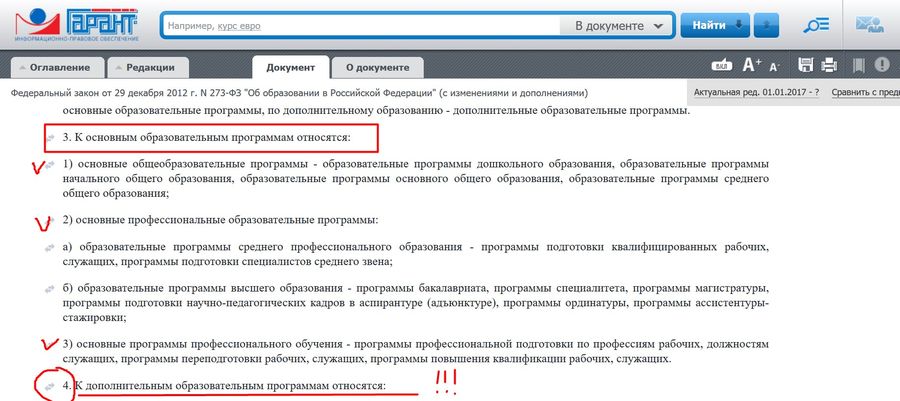Save the document using the floppy icon
This screenshot has width=900, height=401.
tap(806, 65)
